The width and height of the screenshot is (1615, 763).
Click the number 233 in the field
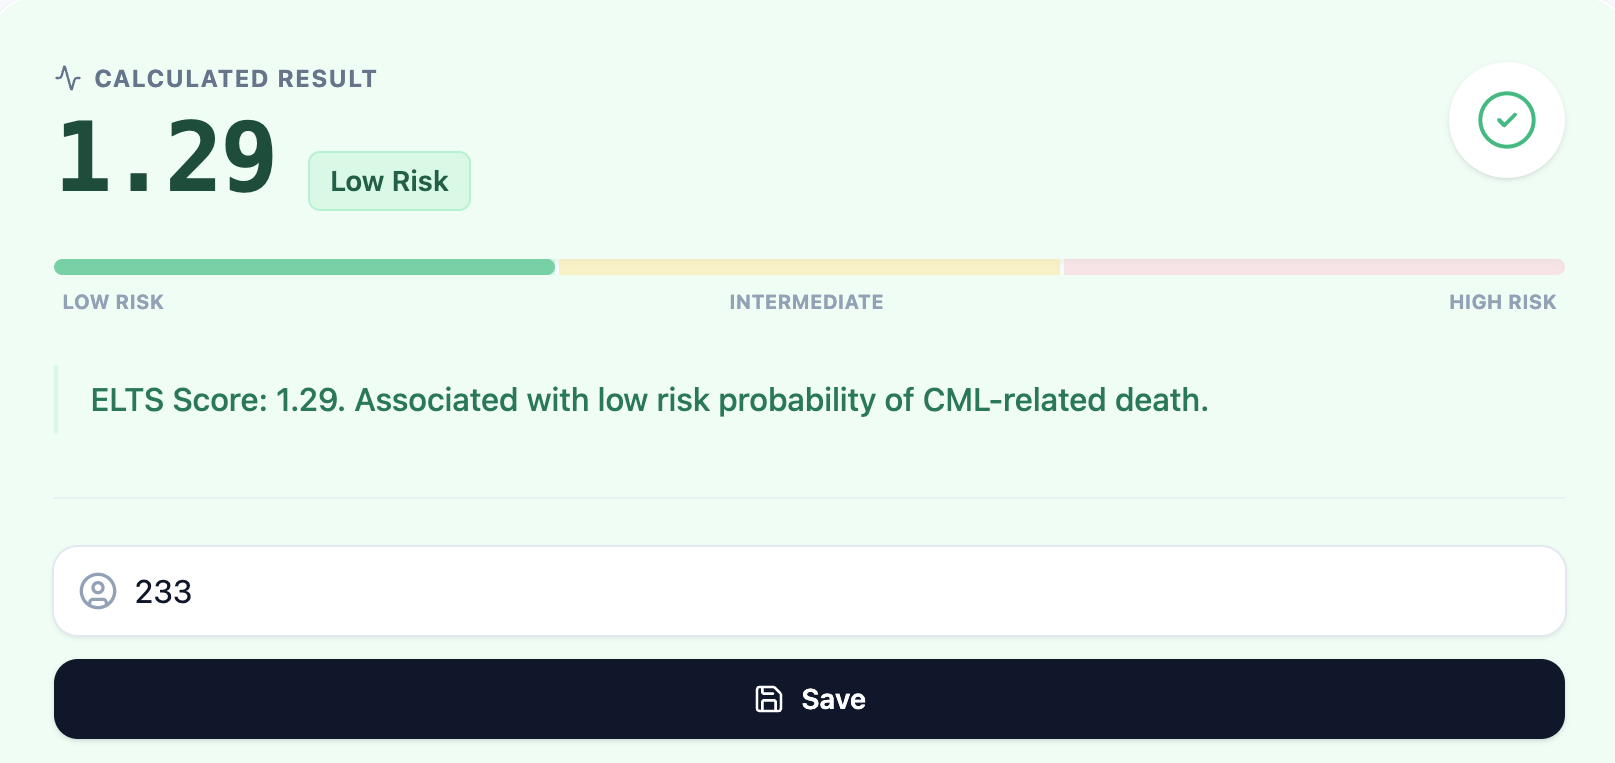point(163,592)
